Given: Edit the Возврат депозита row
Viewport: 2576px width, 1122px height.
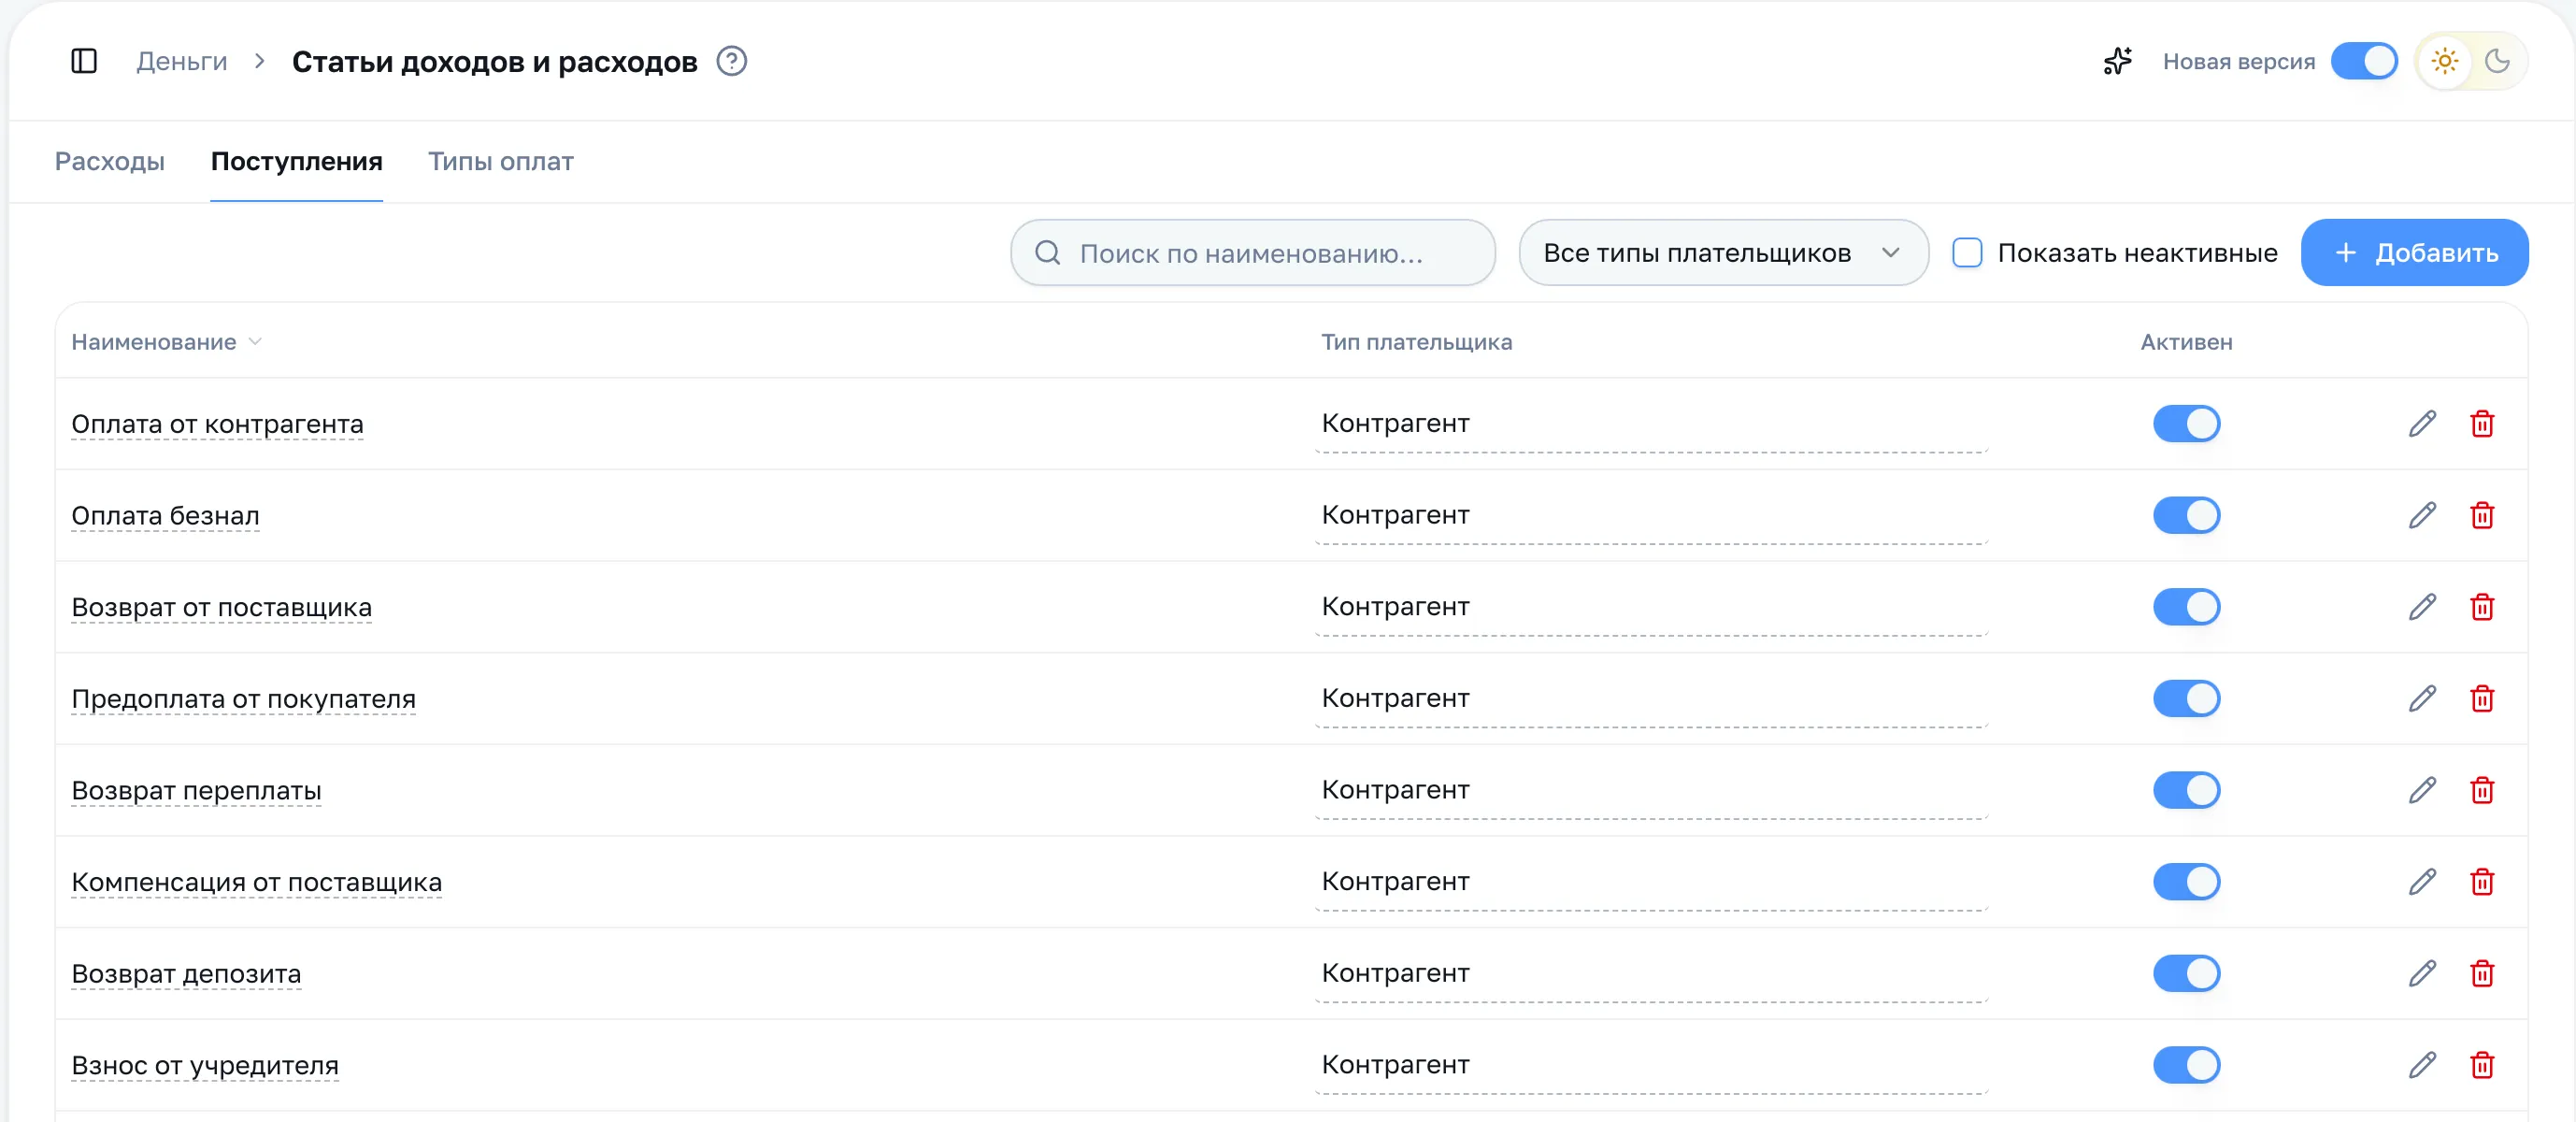Looking at the screenshot, I should point(2421,974).
